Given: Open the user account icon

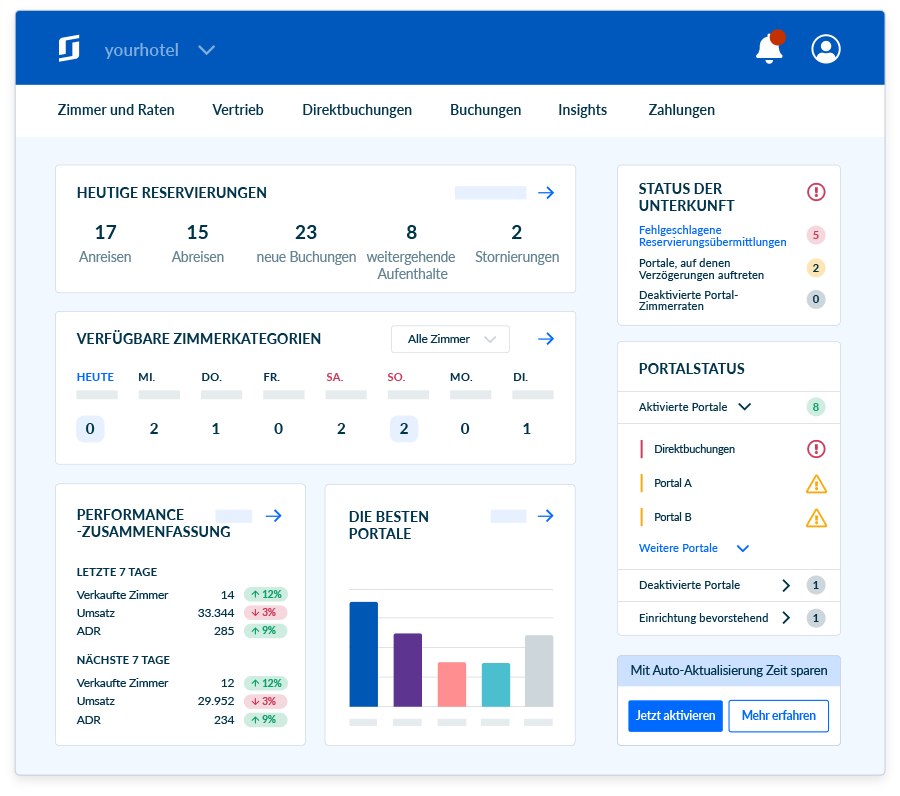Looking at the screenshot, I should click(826, 48).
